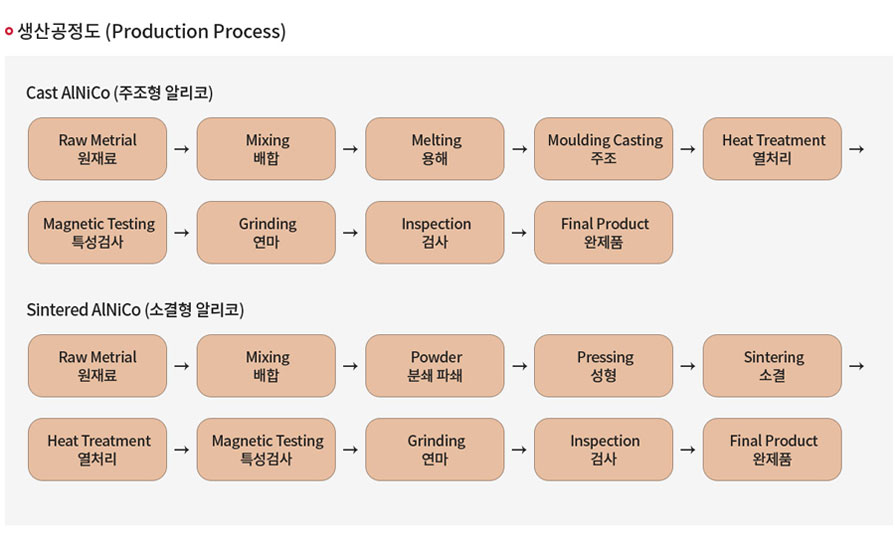Click the Pressing step box
Image resolution: width=895 pixels, height=546 pixels.
coord(603,366)
